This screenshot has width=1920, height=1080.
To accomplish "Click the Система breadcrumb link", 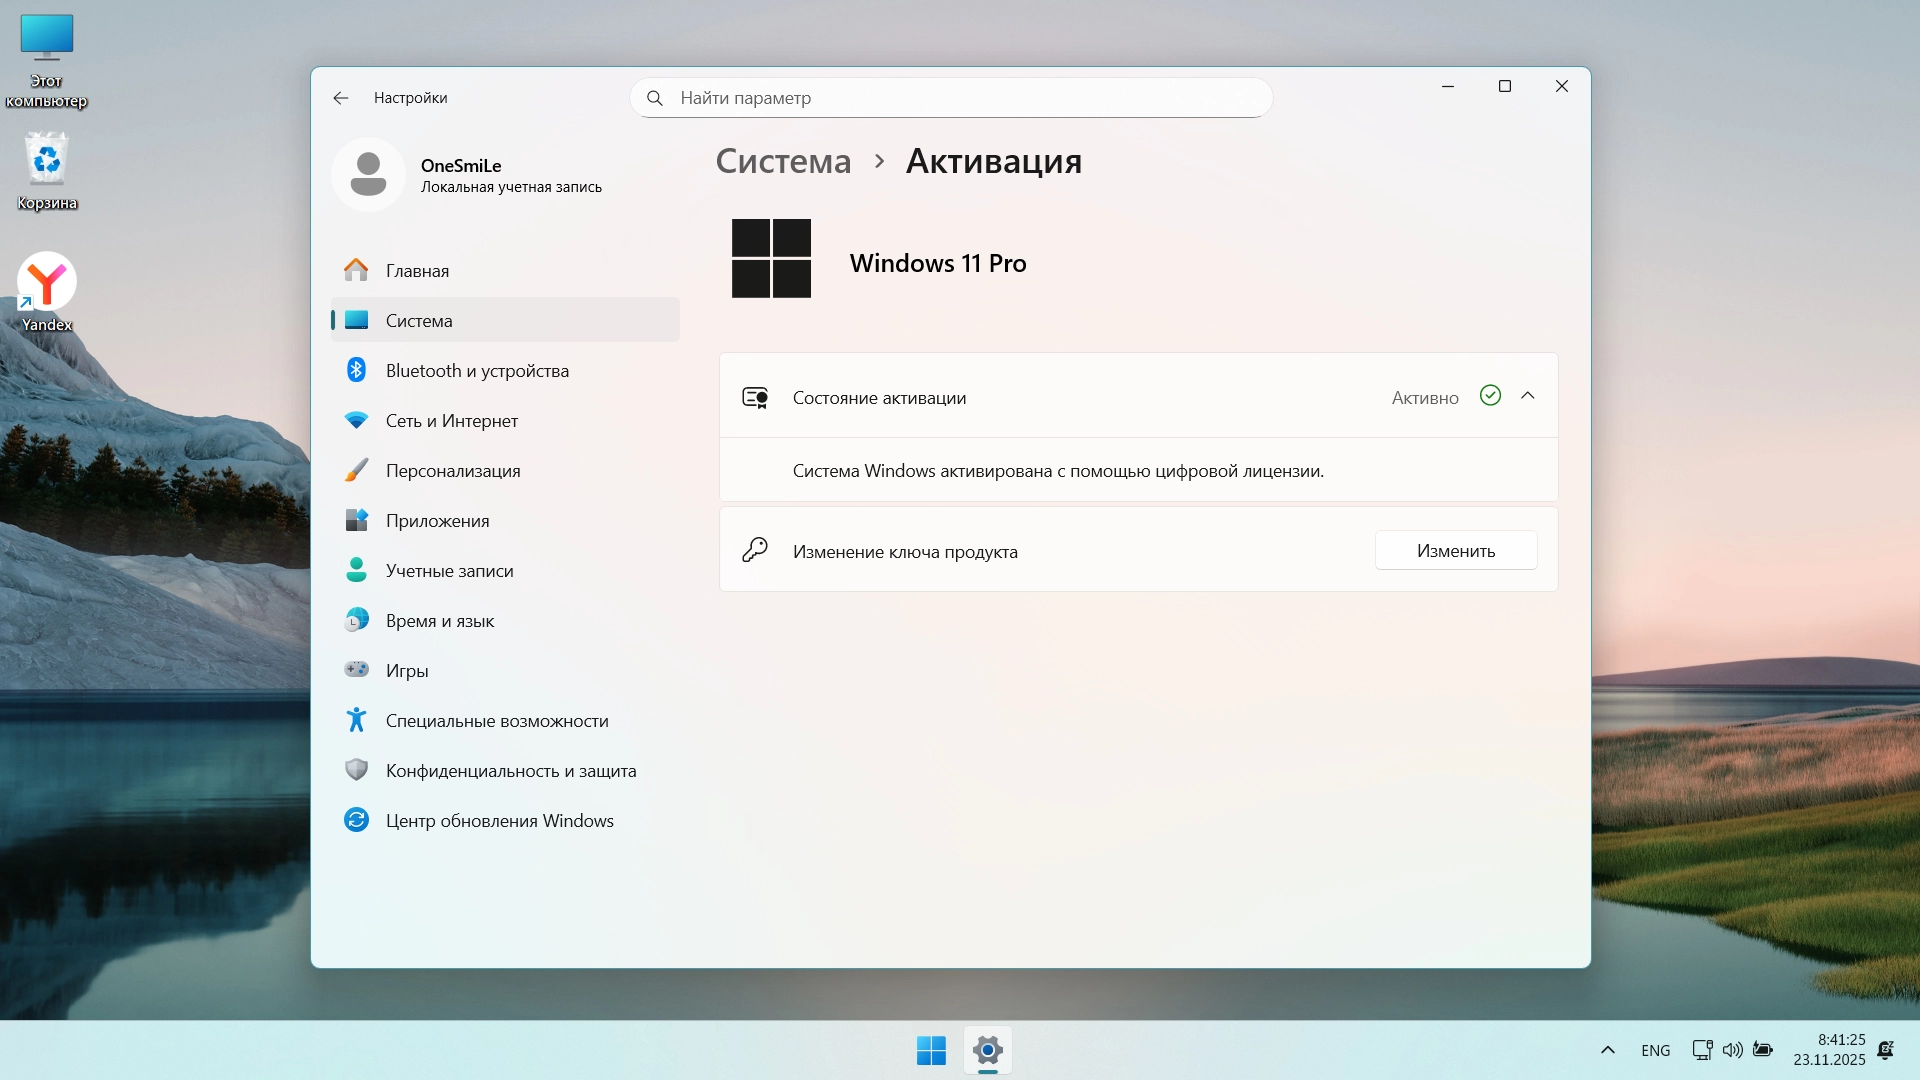I will click(x=783, y=161).
